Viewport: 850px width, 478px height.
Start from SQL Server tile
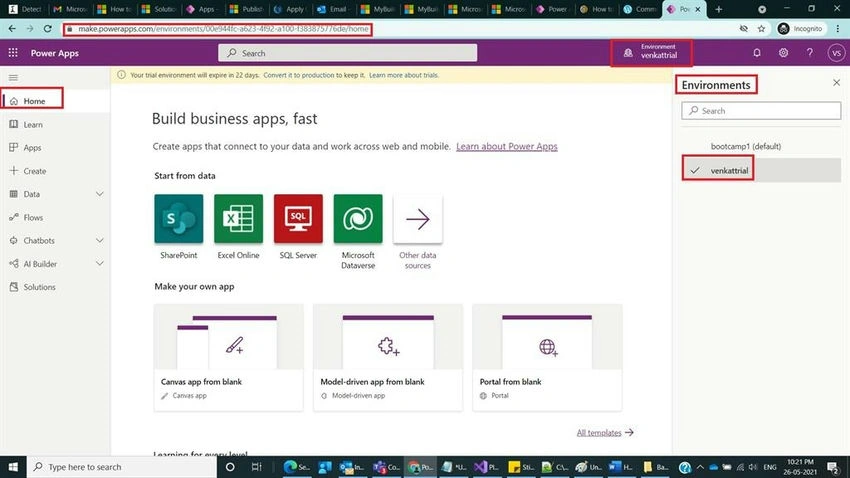coord(298,219)
